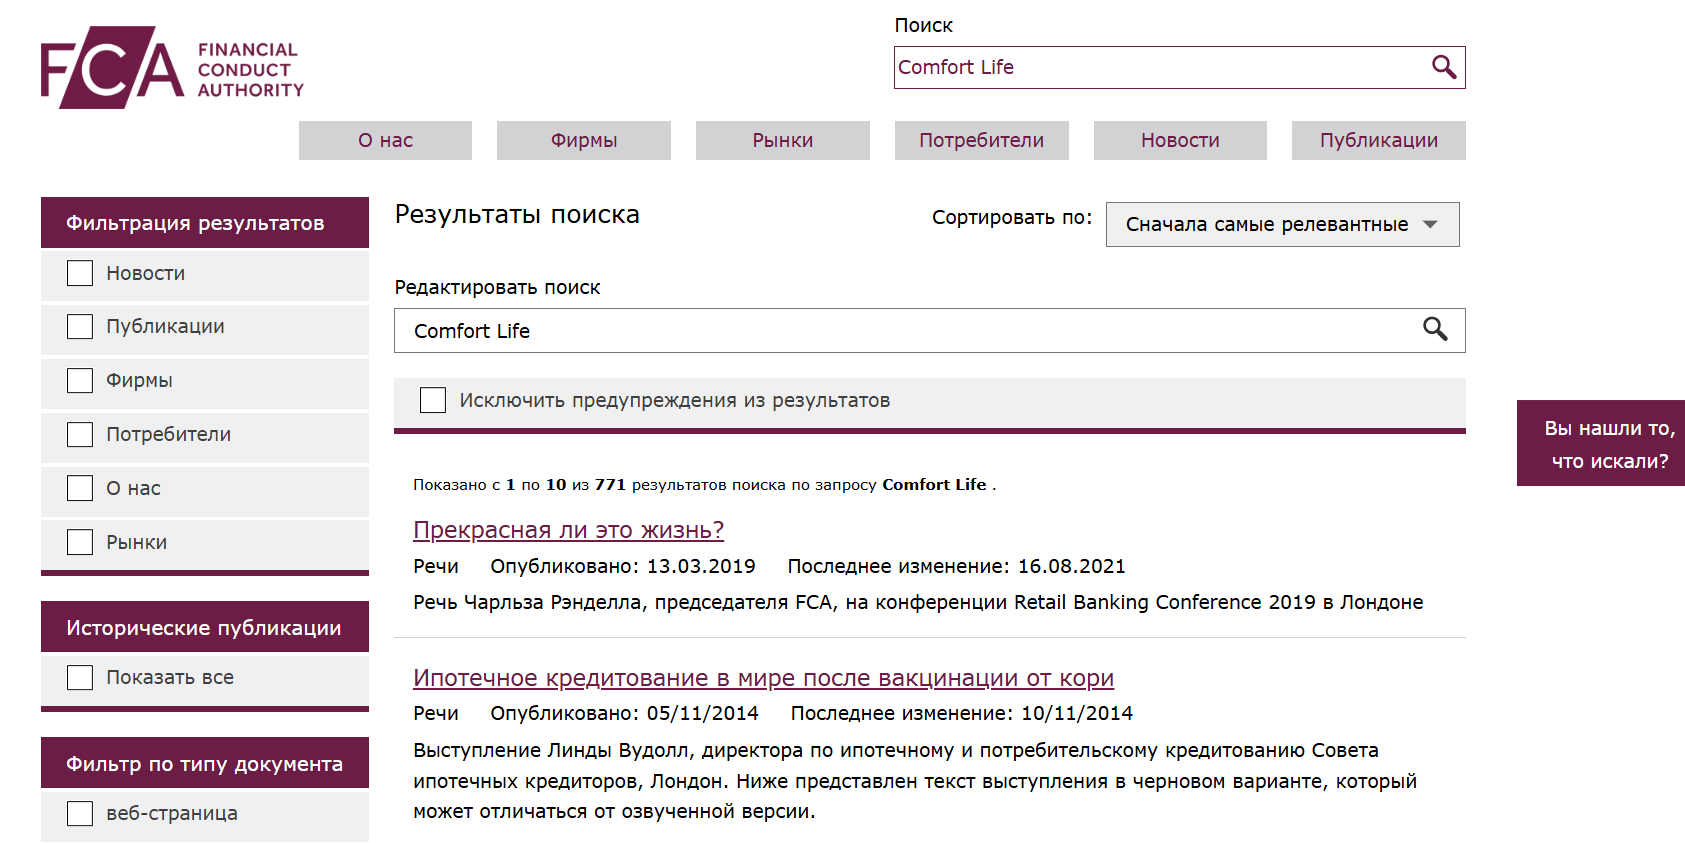The image size is (1685, 843).
Task: Select the Рынки filter checkbox
Action: click(x=80, y=542)
